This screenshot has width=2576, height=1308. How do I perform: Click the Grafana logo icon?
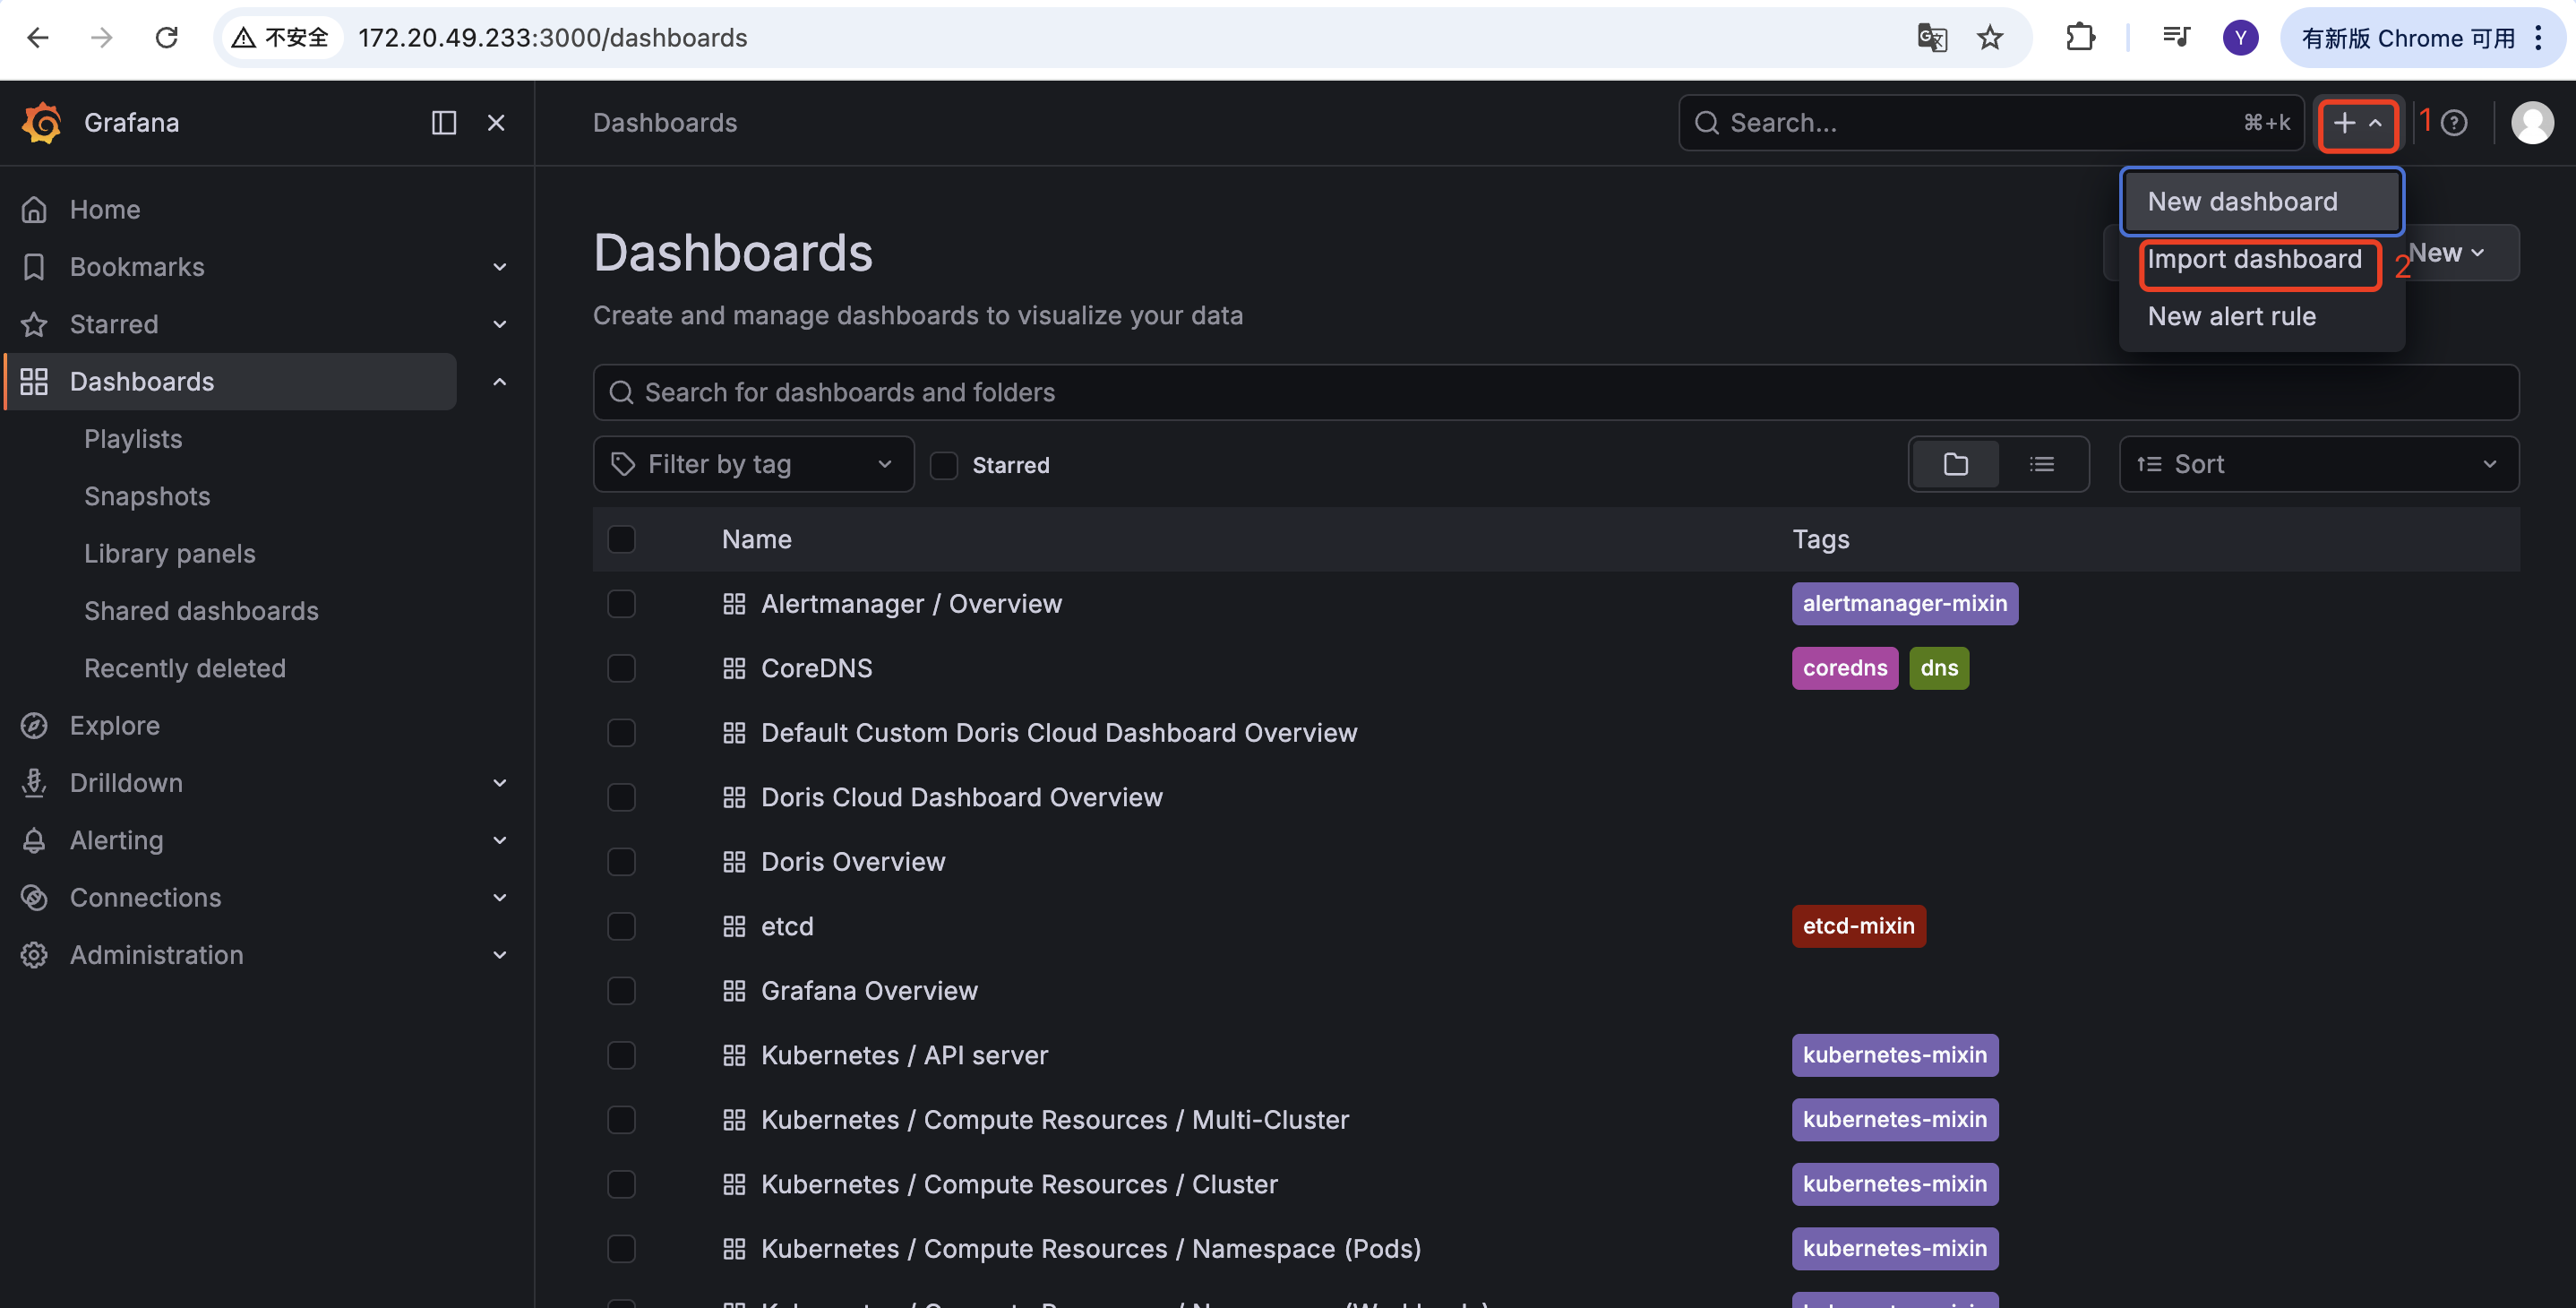tap(42, 122)
